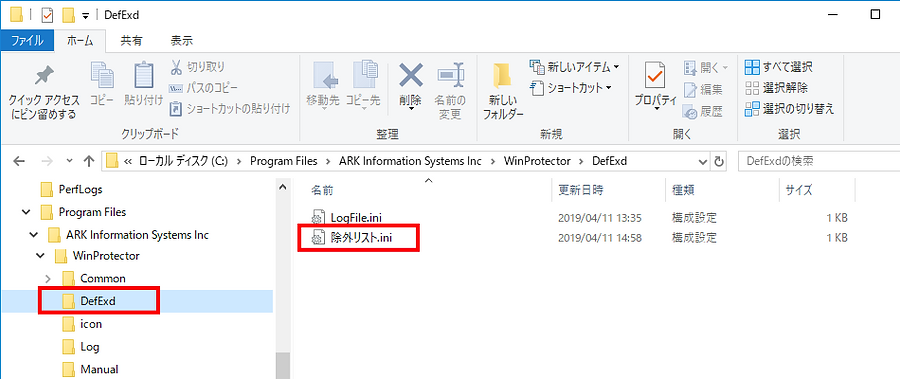Viewport: 900px width, 379px height.
Task: Go back with the left arrow
Action: [18, 161]
